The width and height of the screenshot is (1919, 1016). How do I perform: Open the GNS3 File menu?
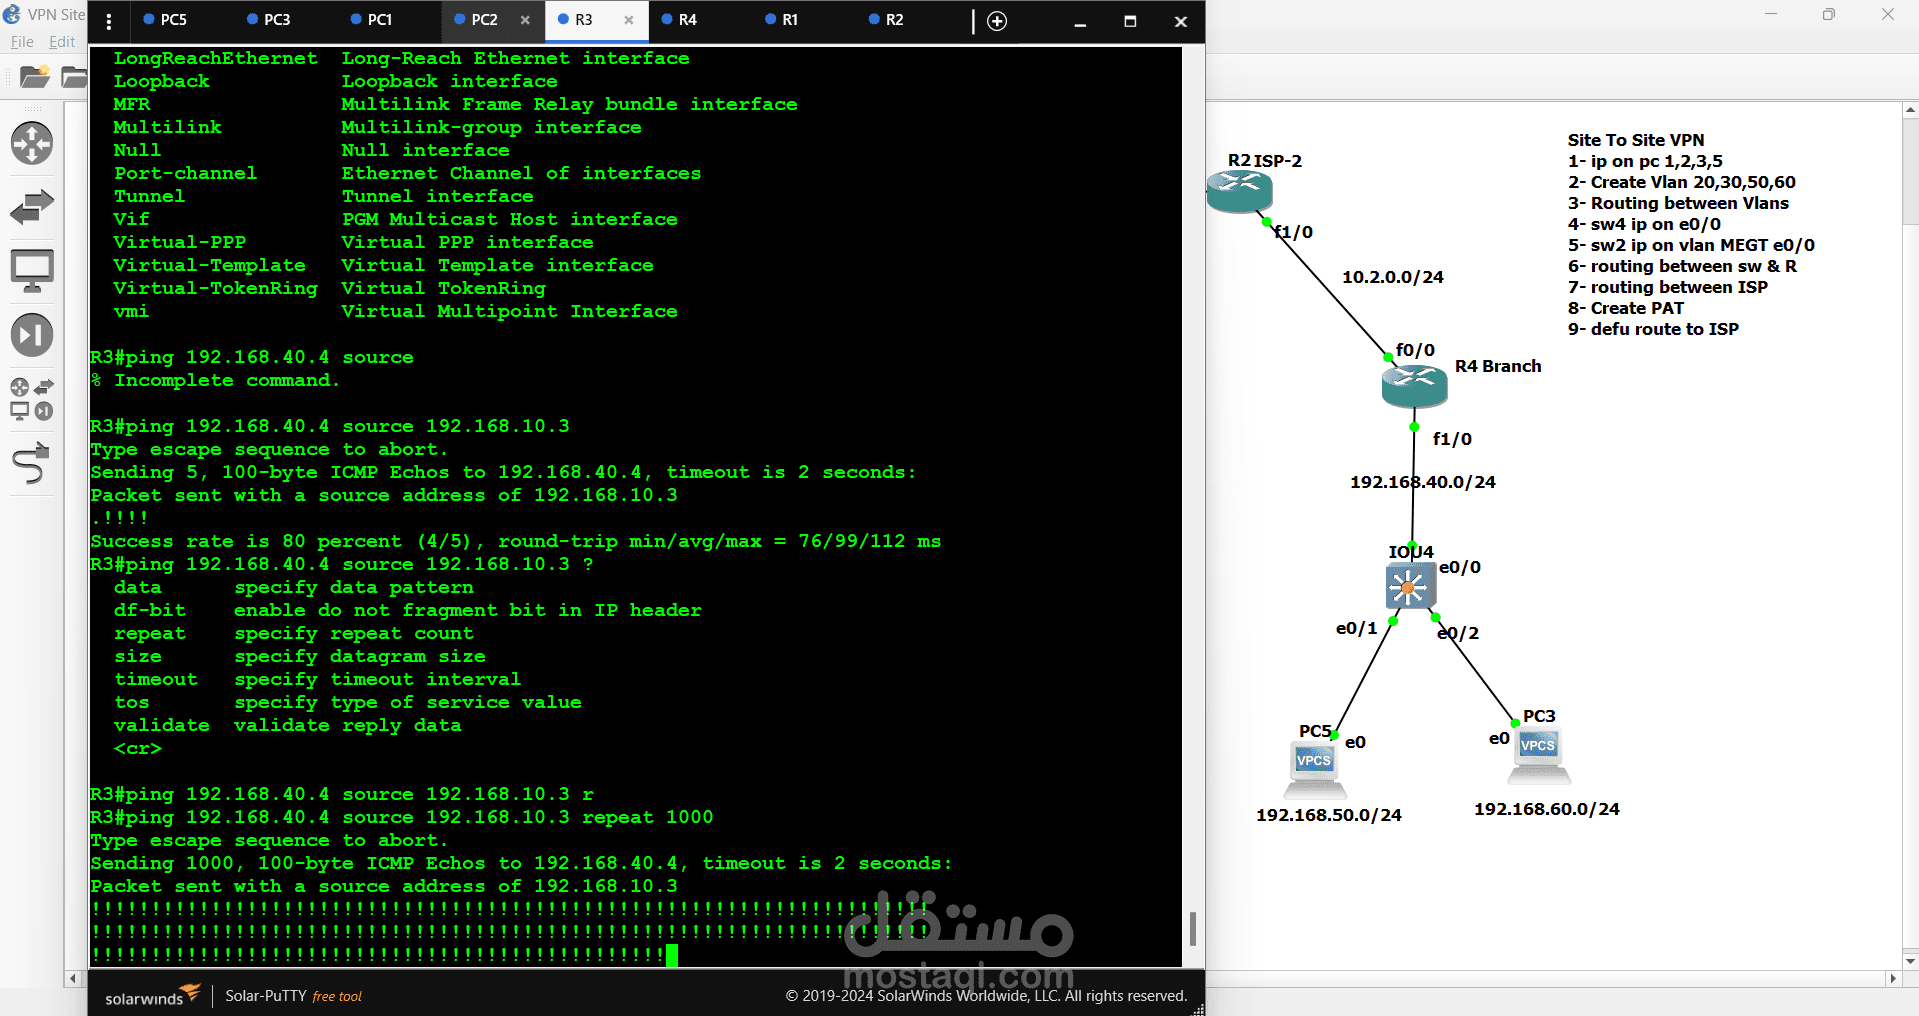coord(22,42)
